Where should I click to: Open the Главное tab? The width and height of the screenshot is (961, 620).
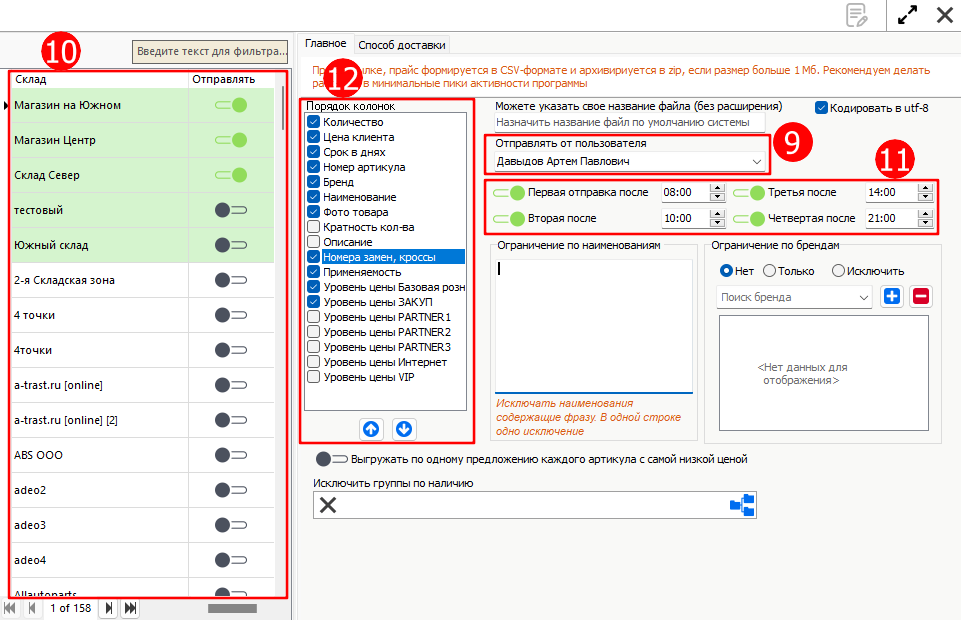(x=325, y=44)
